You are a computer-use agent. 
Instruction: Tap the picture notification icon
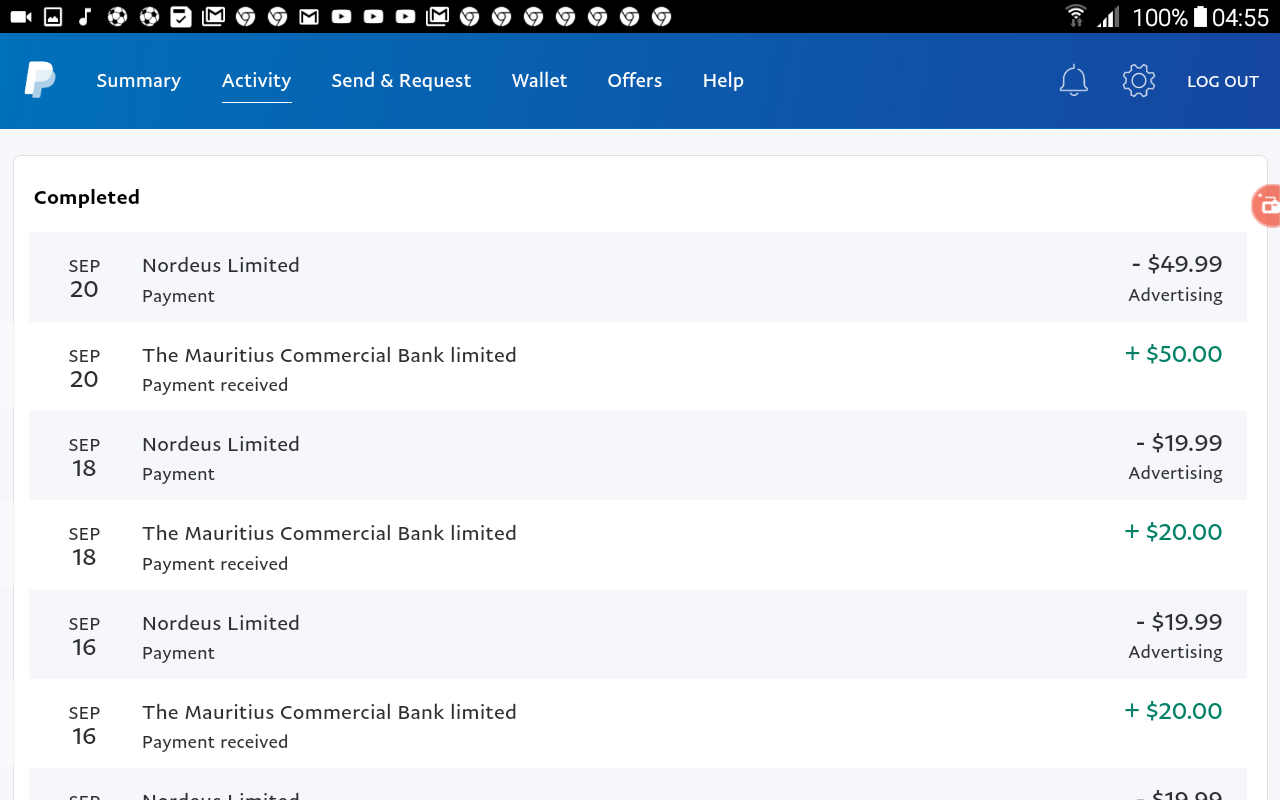coord(53,17)
